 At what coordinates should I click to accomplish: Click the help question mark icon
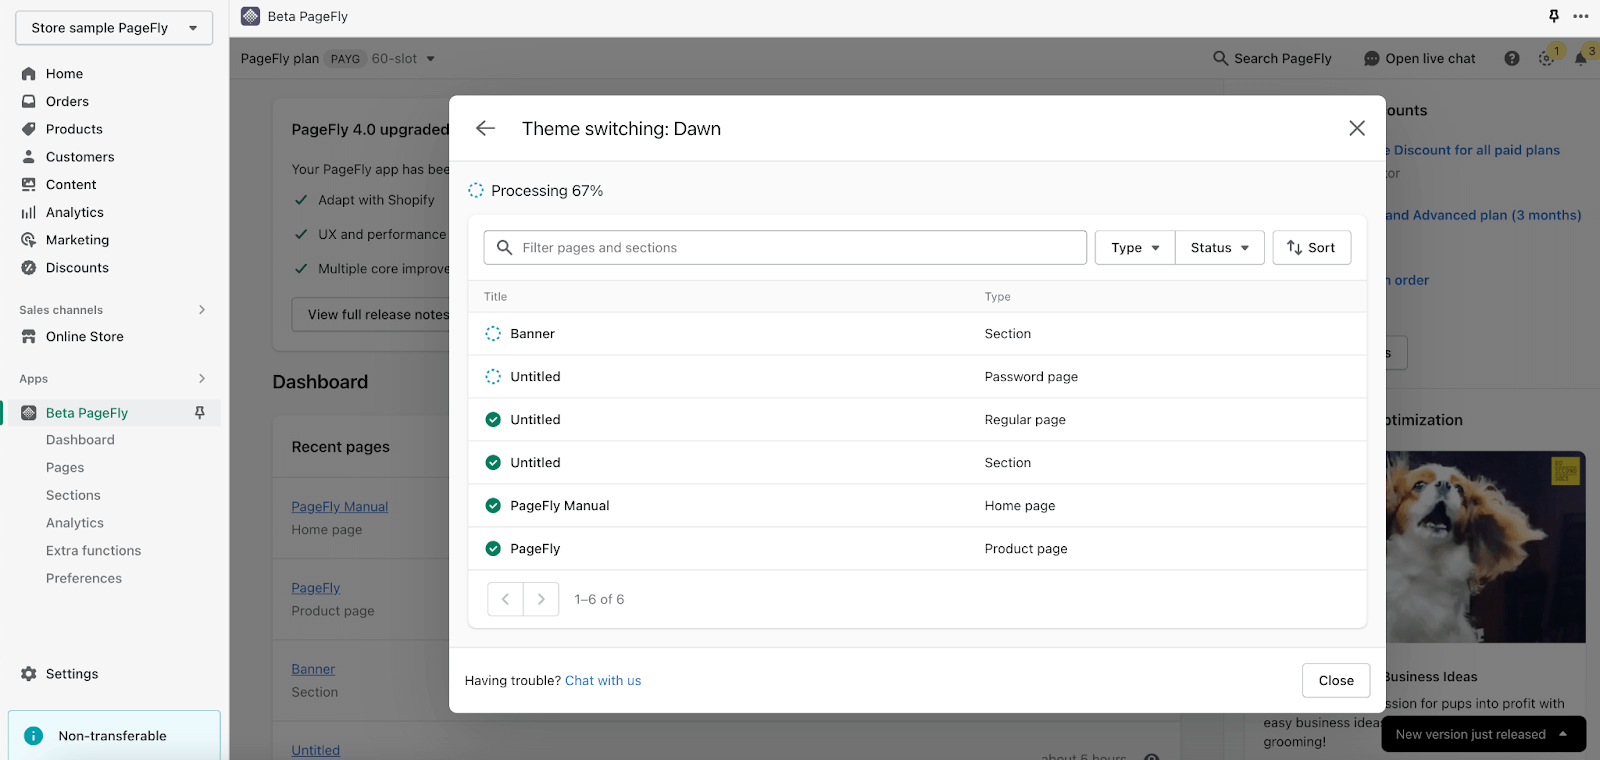1512,59
